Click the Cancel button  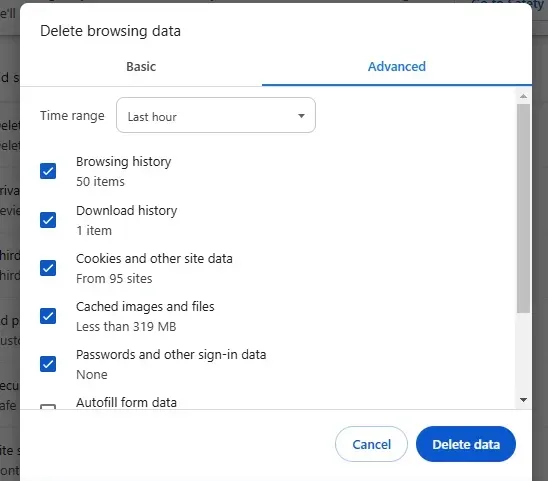click(x=371, y=444)
